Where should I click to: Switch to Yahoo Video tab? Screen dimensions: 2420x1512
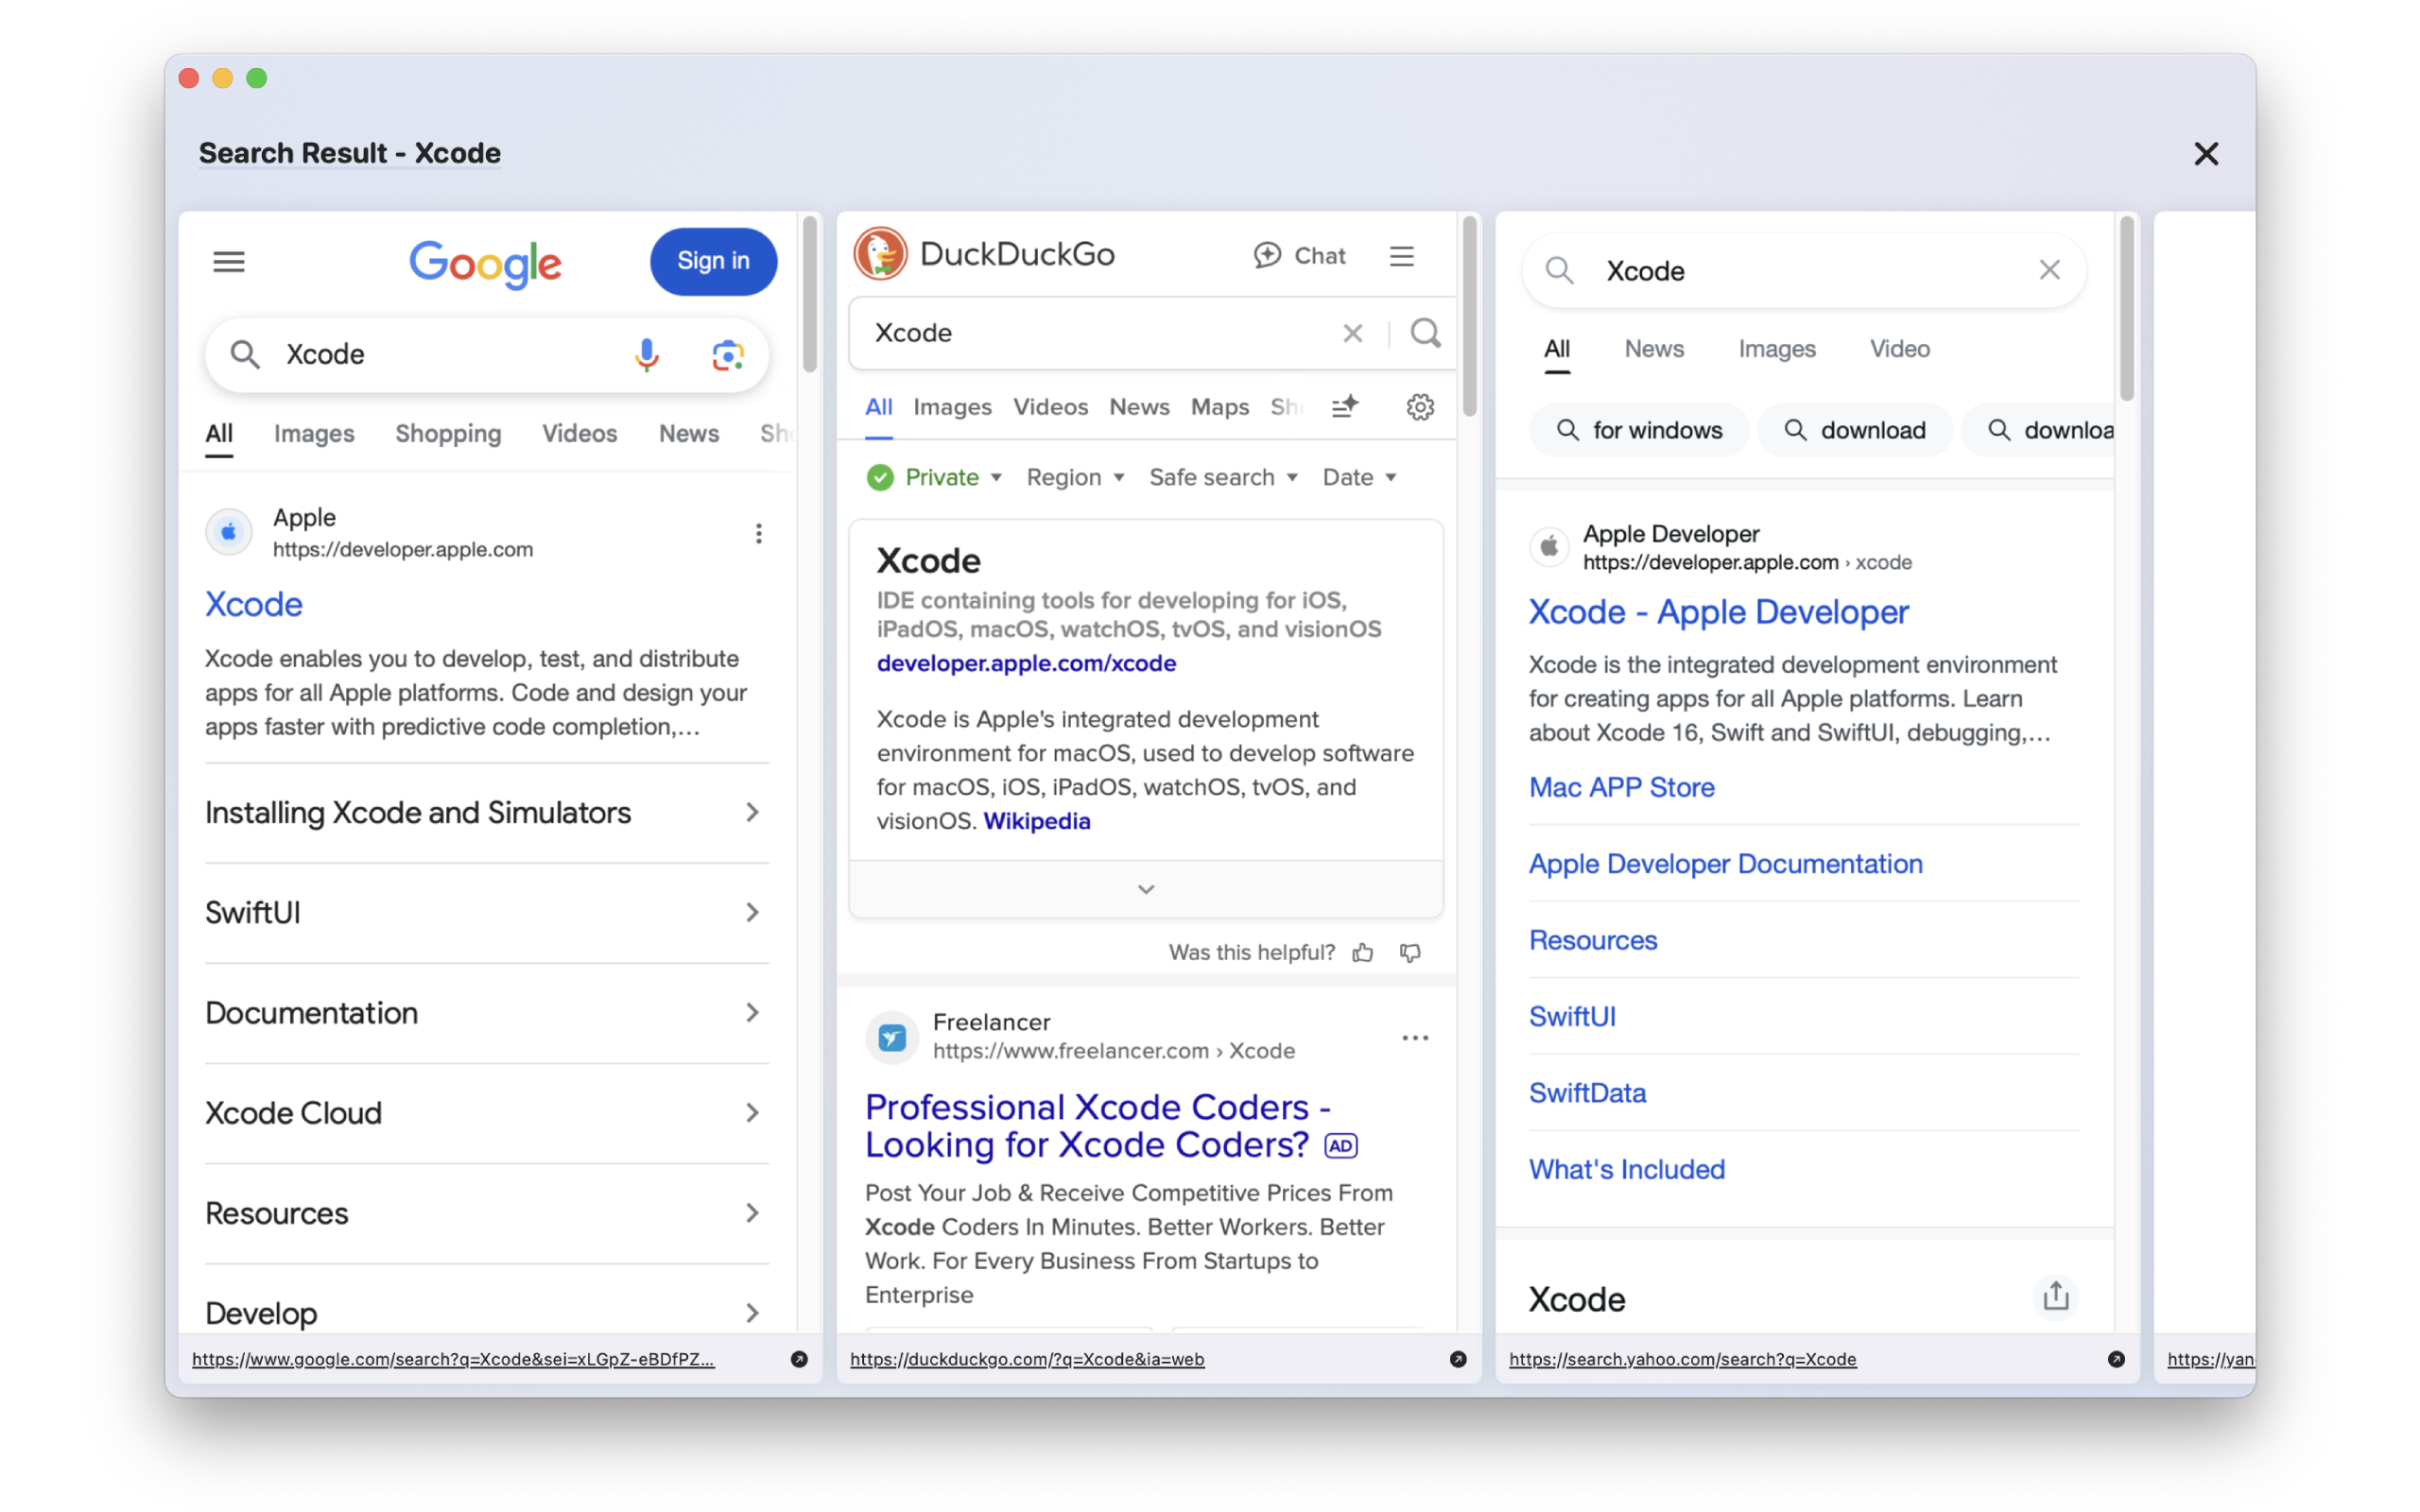tap(1899, 349)
